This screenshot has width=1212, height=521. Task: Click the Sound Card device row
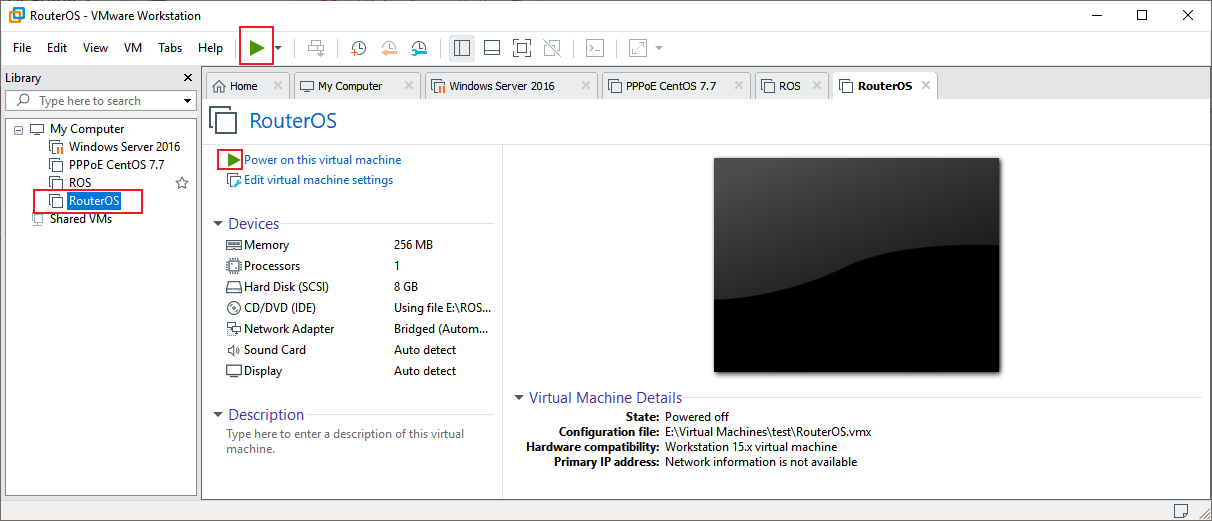[x=358, y=350]
